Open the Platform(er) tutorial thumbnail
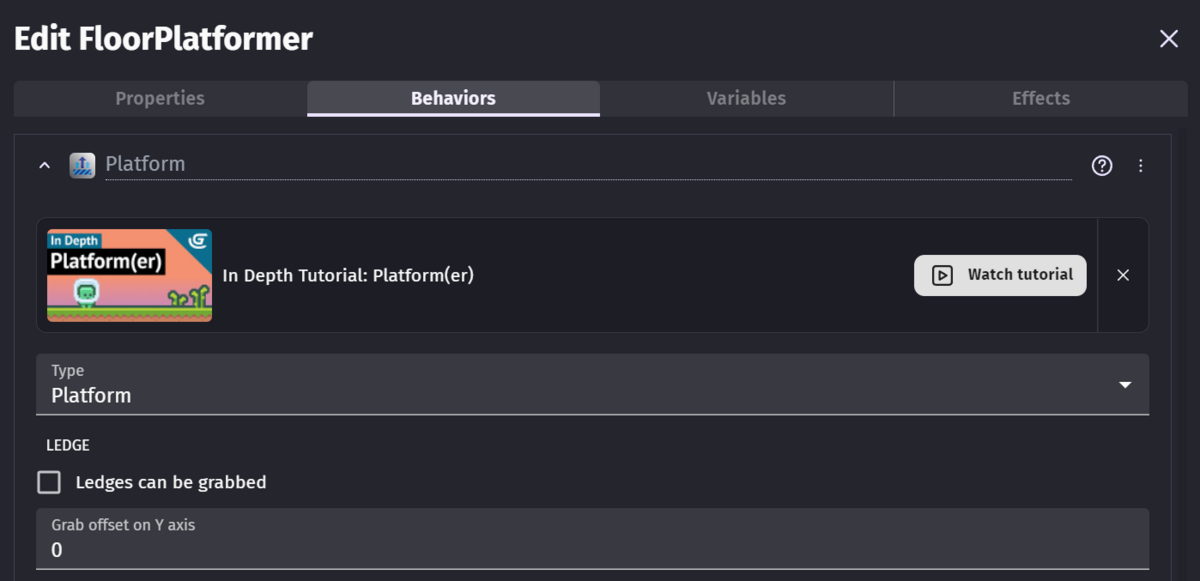 (x=129, y=275)
